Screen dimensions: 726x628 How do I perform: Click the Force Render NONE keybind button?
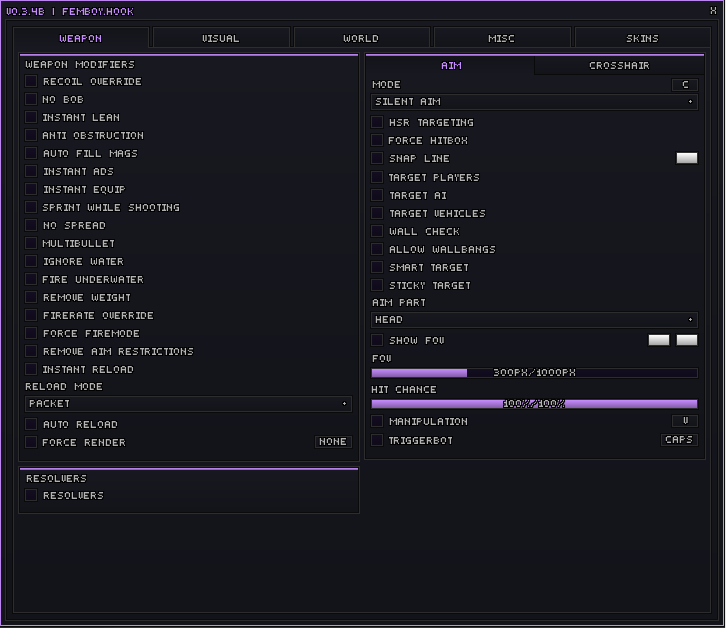[x=333, y=442]
